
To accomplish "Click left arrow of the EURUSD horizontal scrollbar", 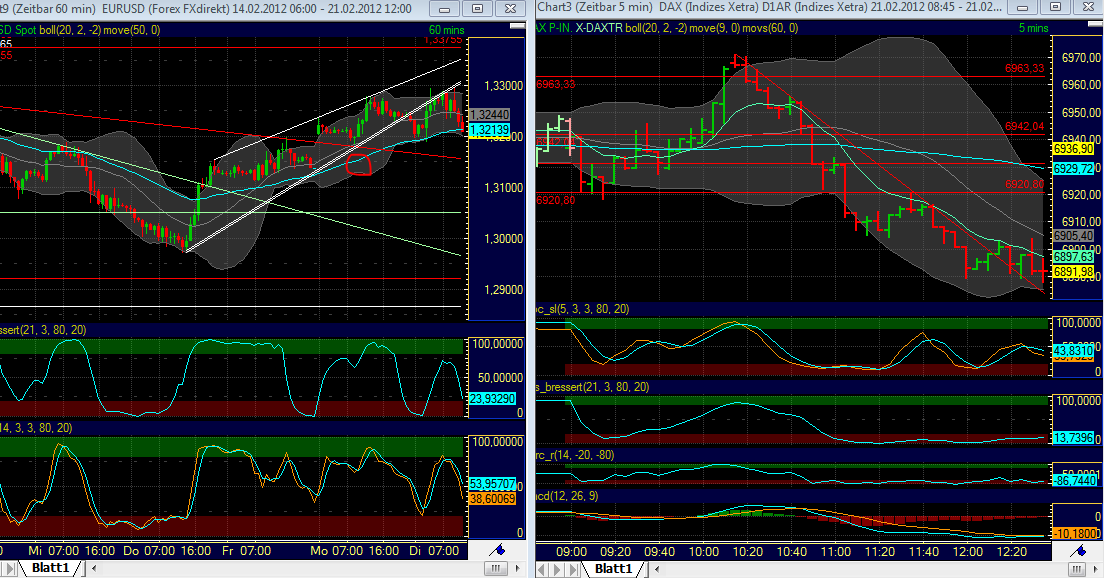I will coord(94,568).
